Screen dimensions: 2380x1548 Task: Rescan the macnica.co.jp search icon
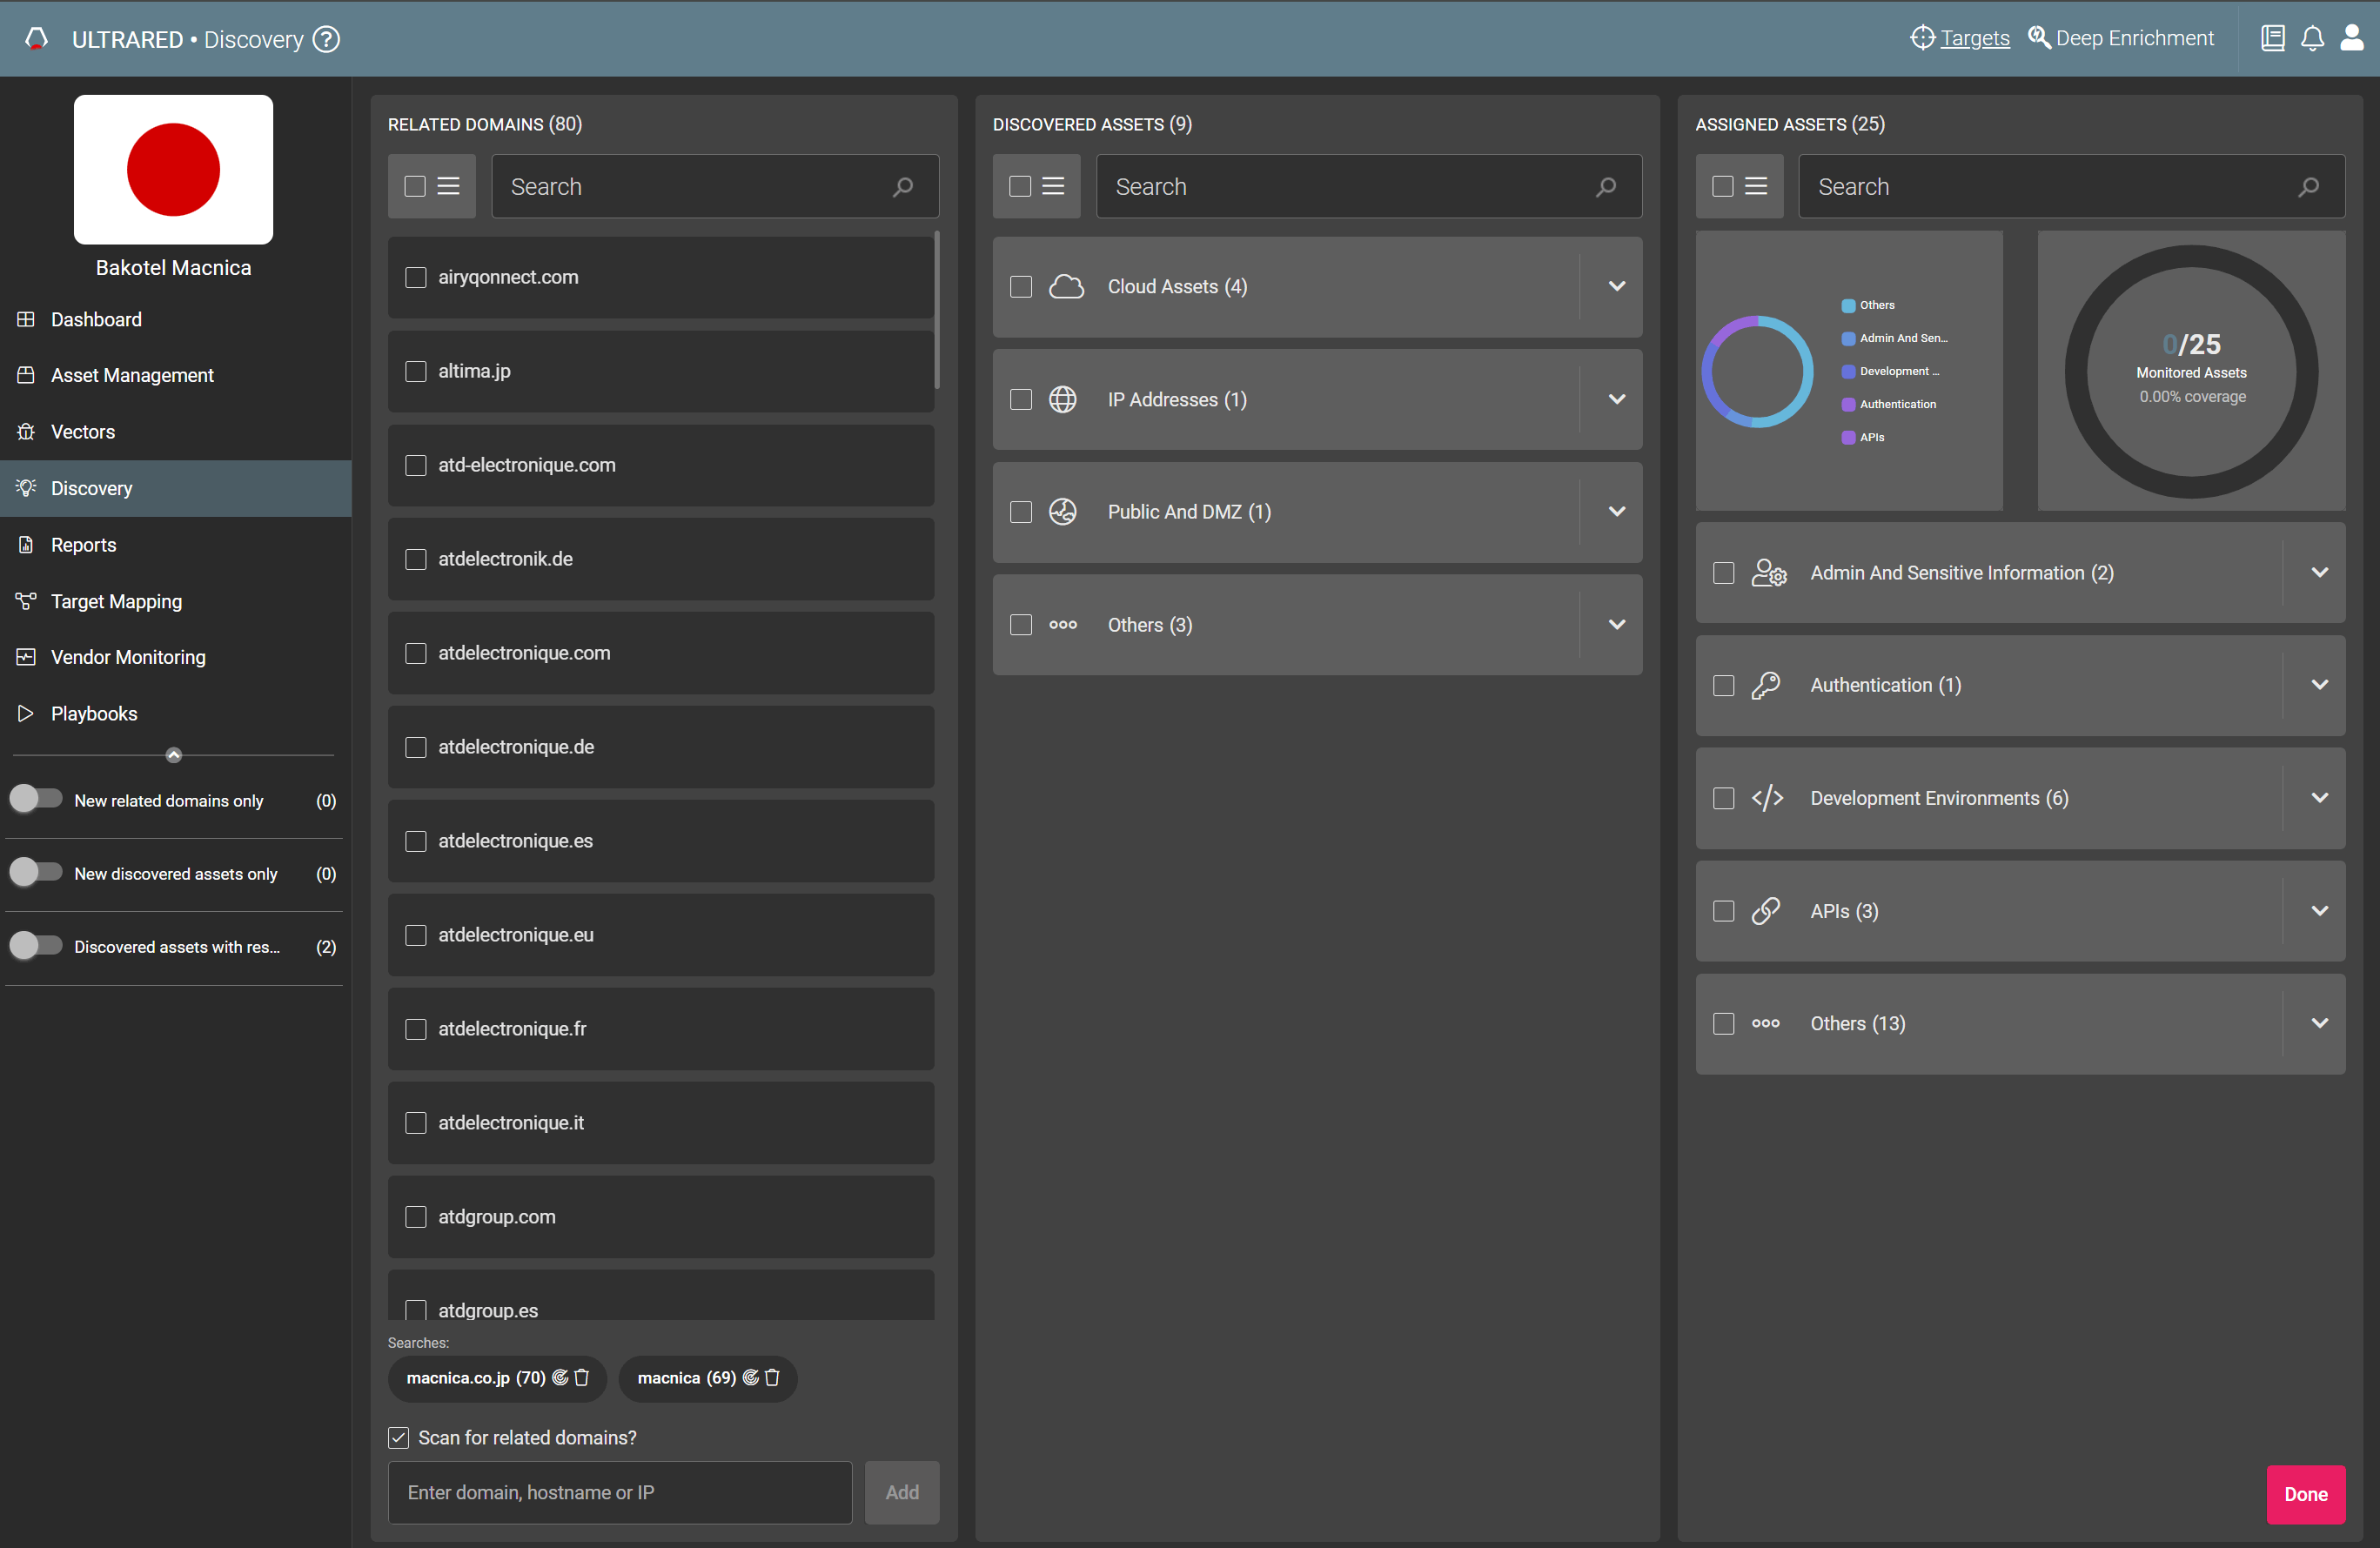560,1378
